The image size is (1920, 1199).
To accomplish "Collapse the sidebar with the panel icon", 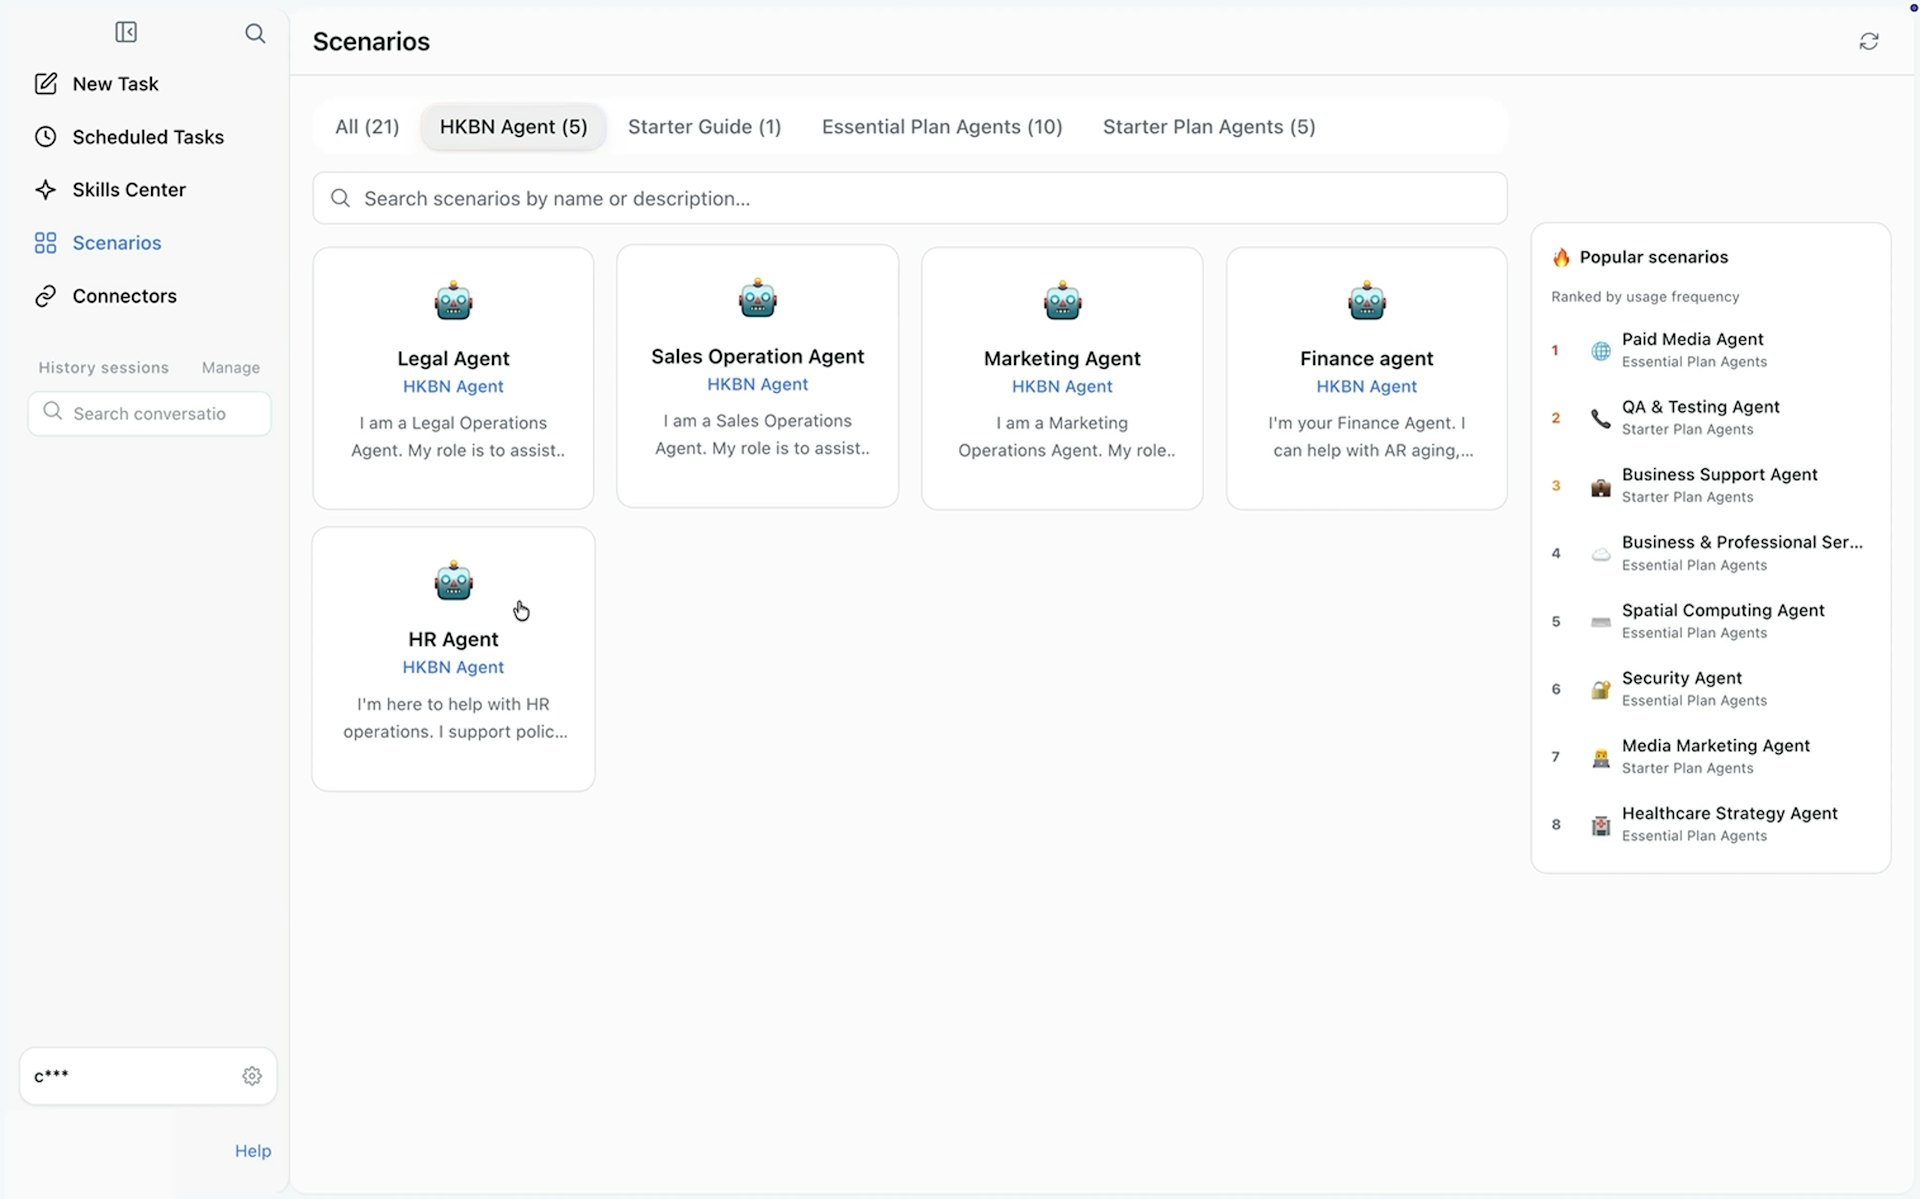I will click(x=126, y=33).
